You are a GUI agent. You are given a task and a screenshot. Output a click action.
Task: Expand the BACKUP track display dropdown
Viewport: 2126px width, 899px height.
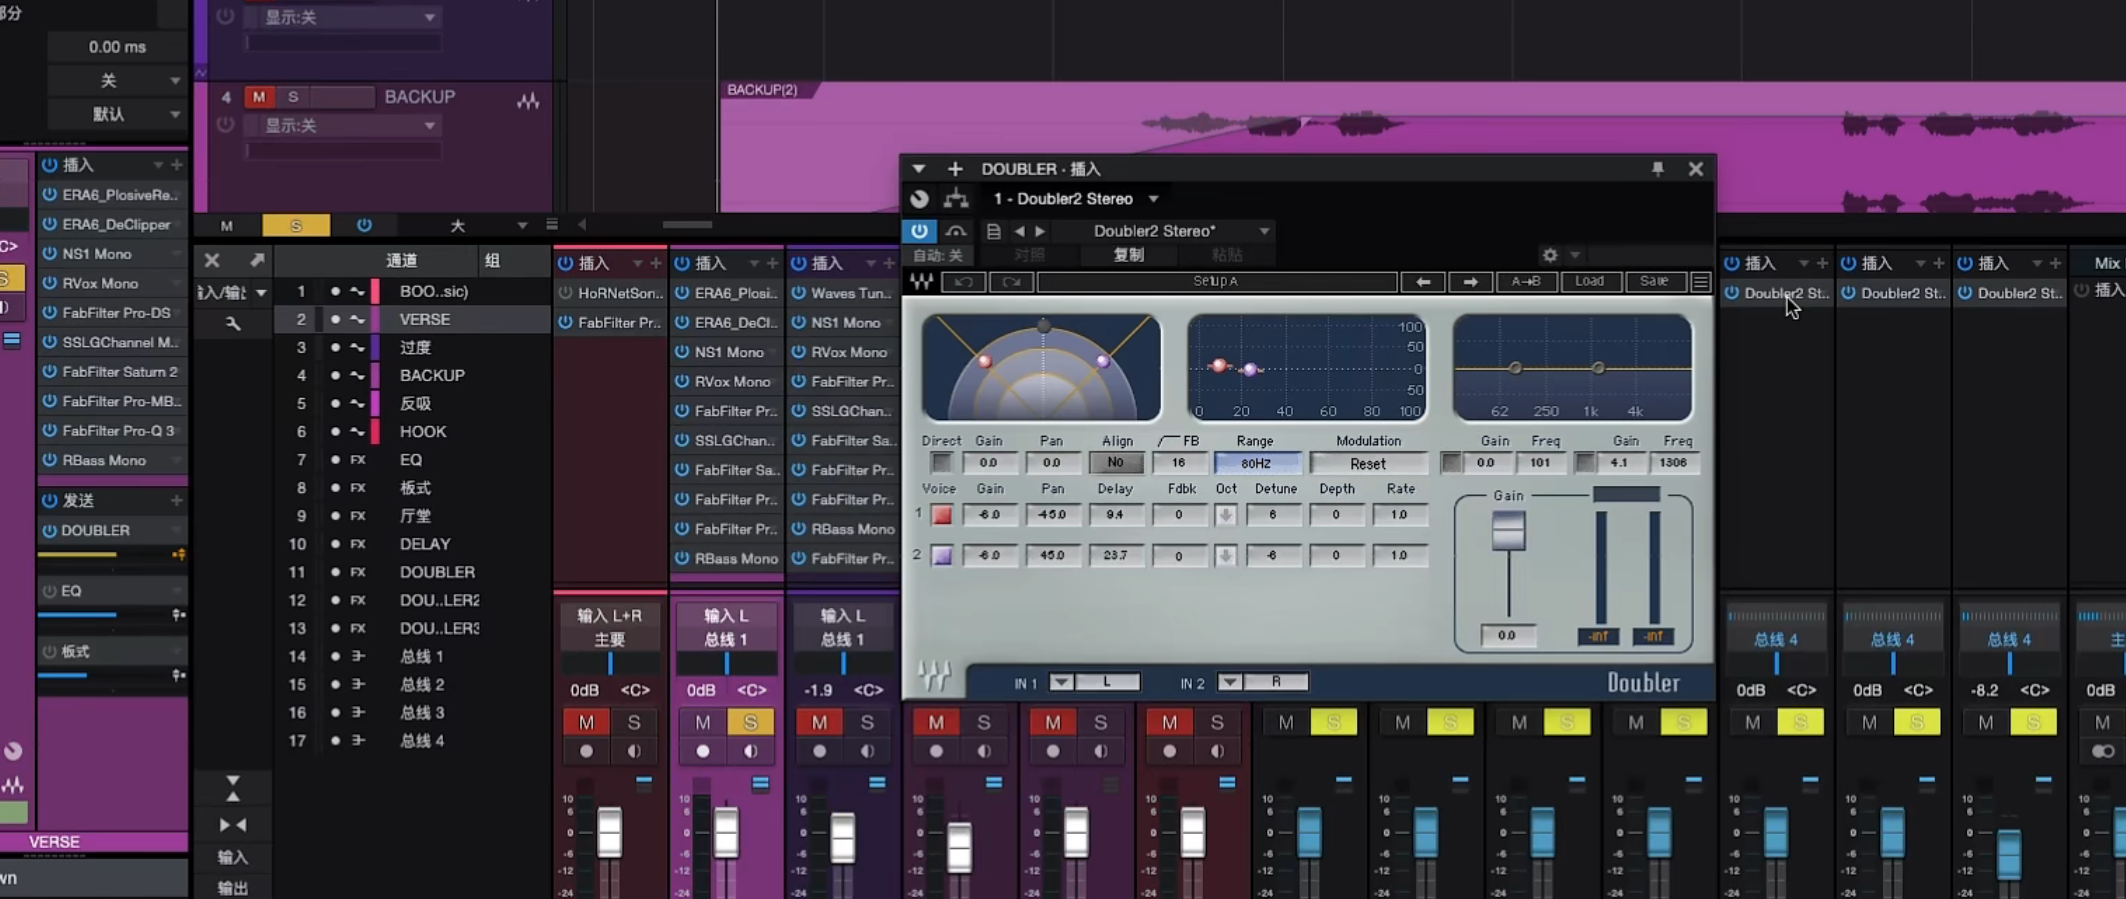429,126
